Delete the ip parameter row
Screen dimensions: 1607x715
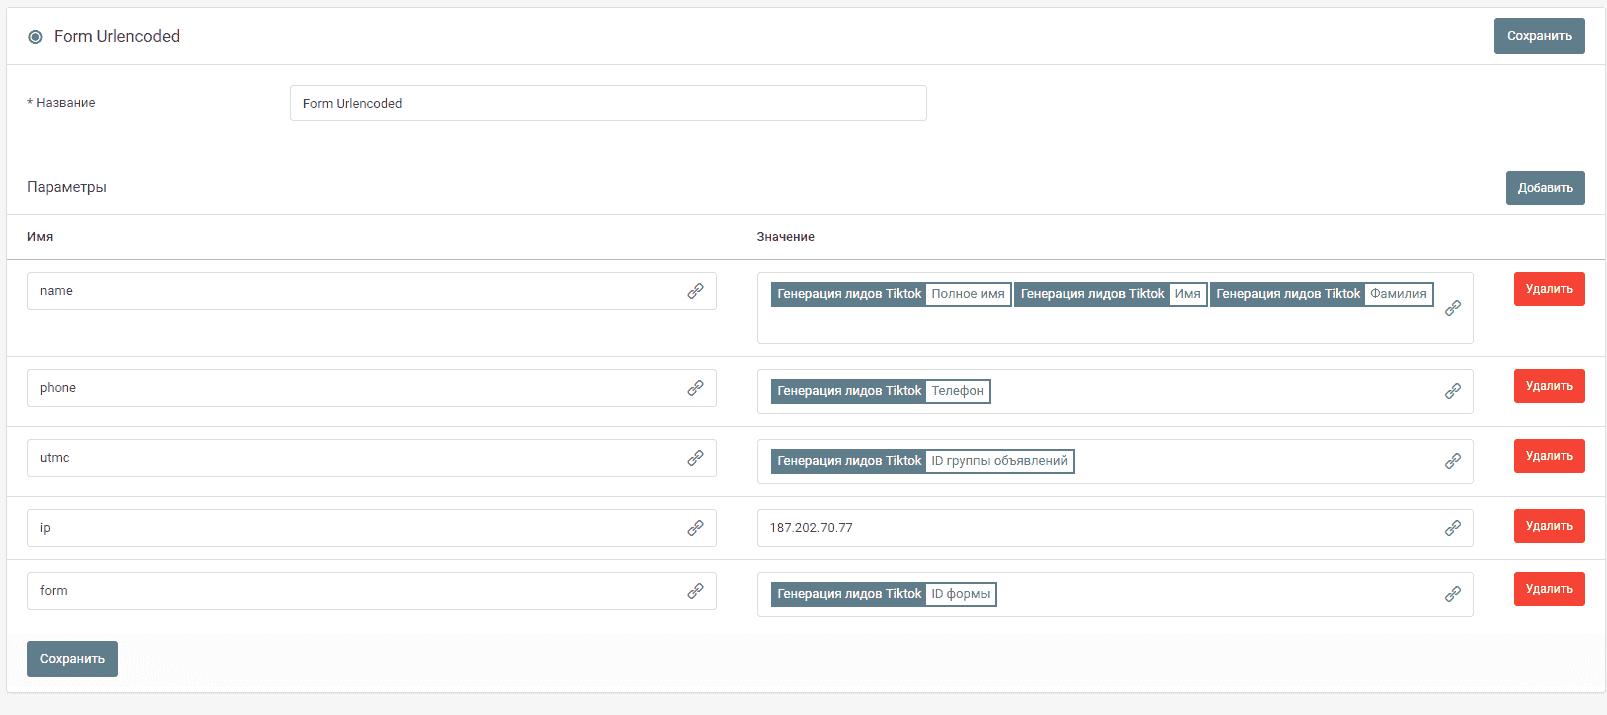click(1548, 526)
